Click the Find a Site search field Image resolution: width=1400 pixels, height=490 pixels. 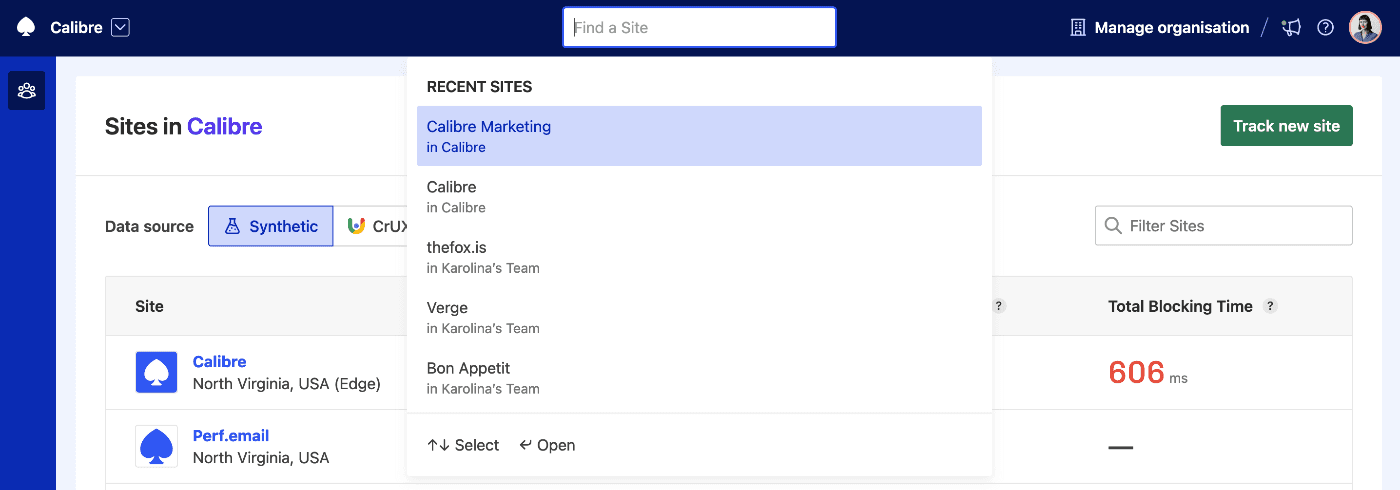699,28
